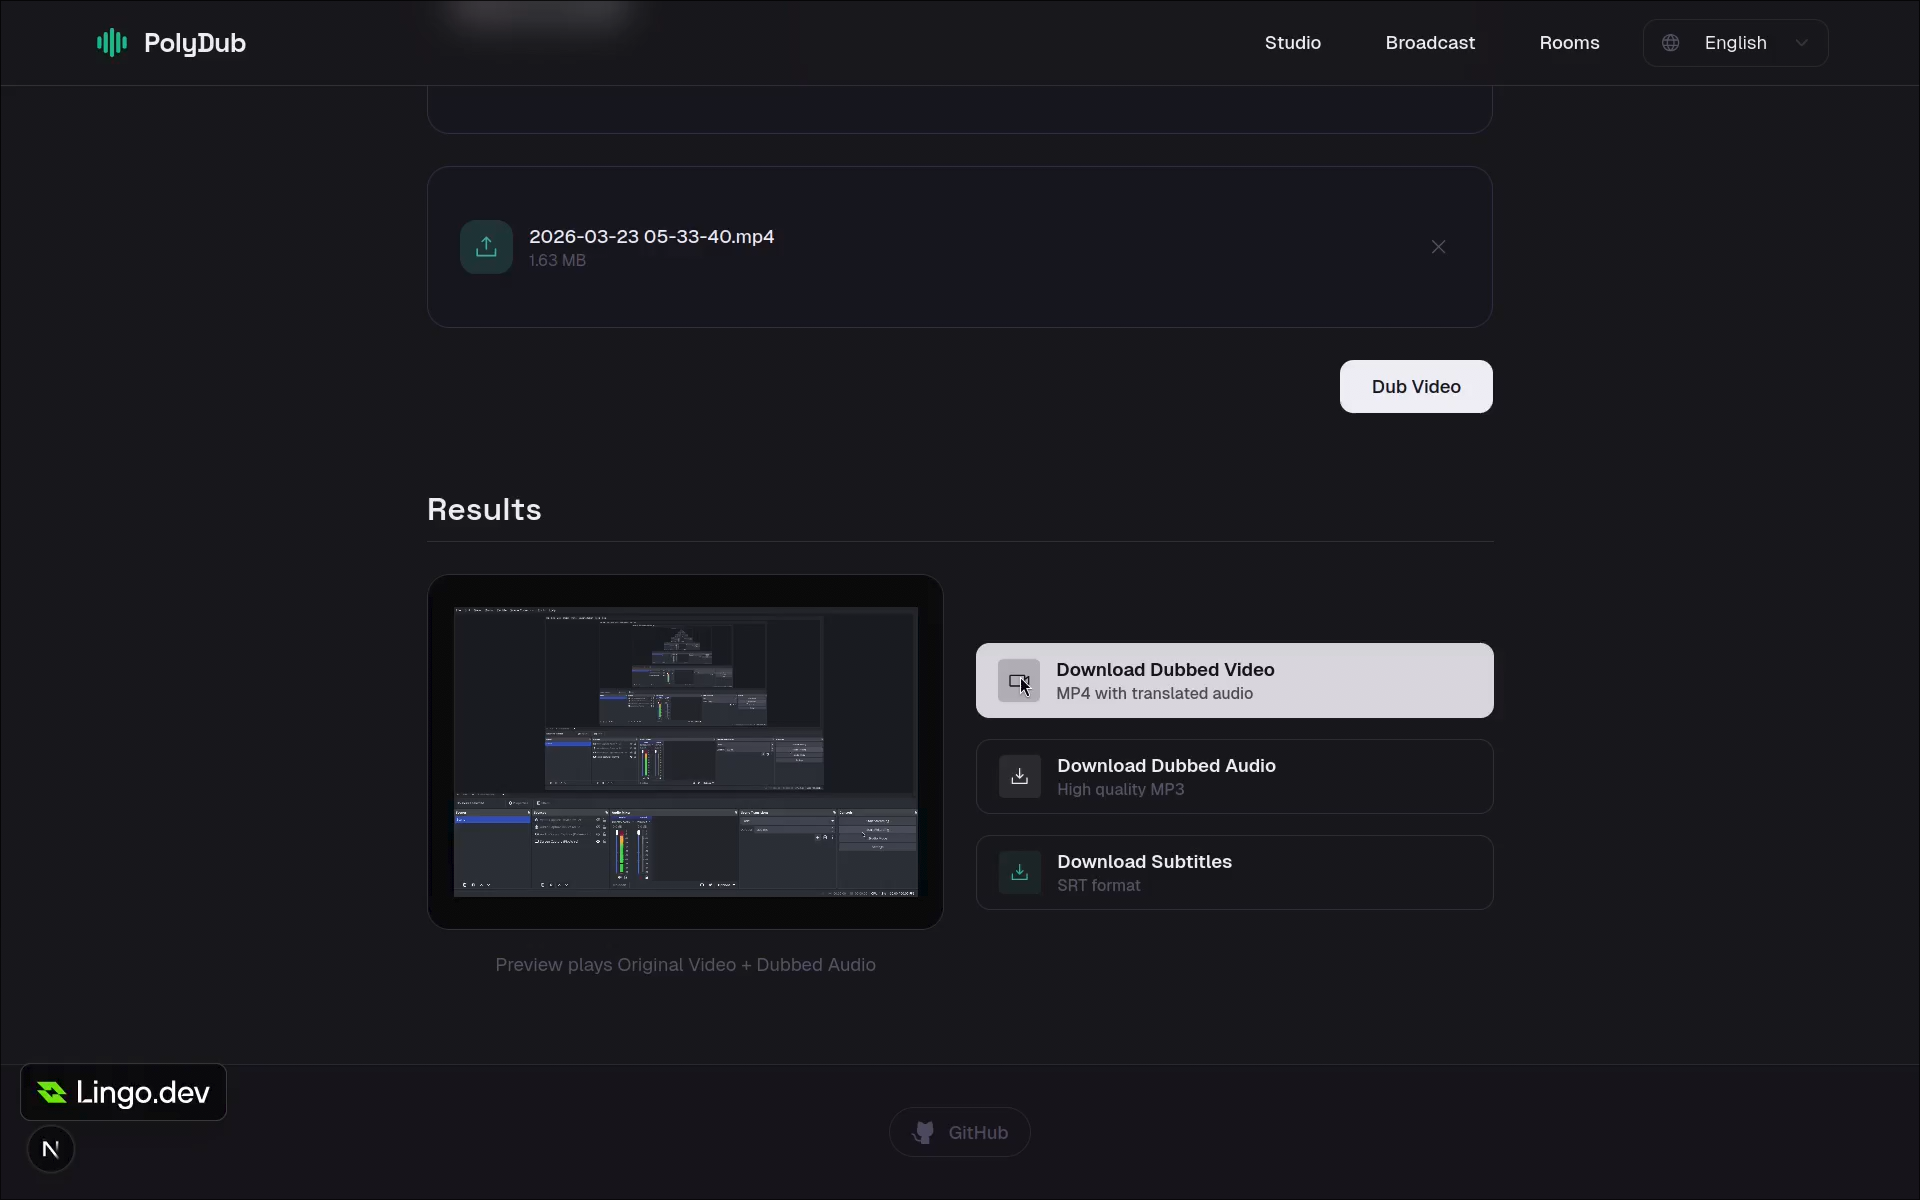Open the English language selector
Screen dimensions: 1920x1200
tap(1735, 43)
